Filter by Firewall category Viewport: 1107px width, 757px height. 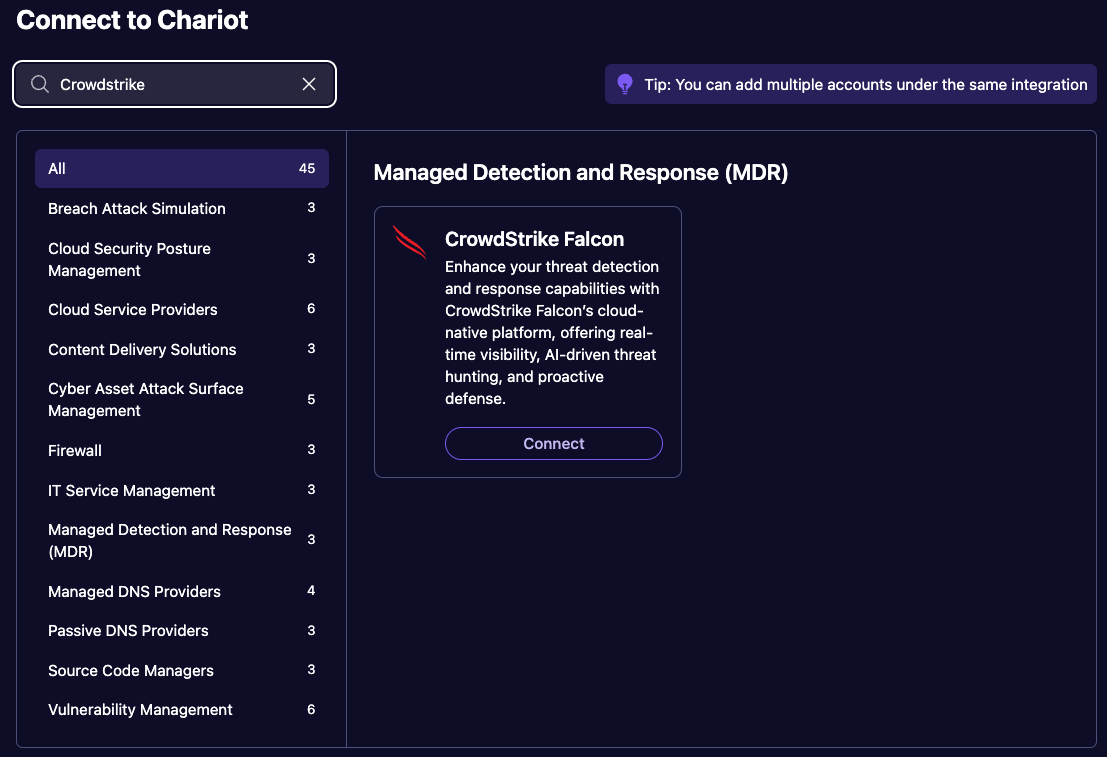[x=181, y=450]
